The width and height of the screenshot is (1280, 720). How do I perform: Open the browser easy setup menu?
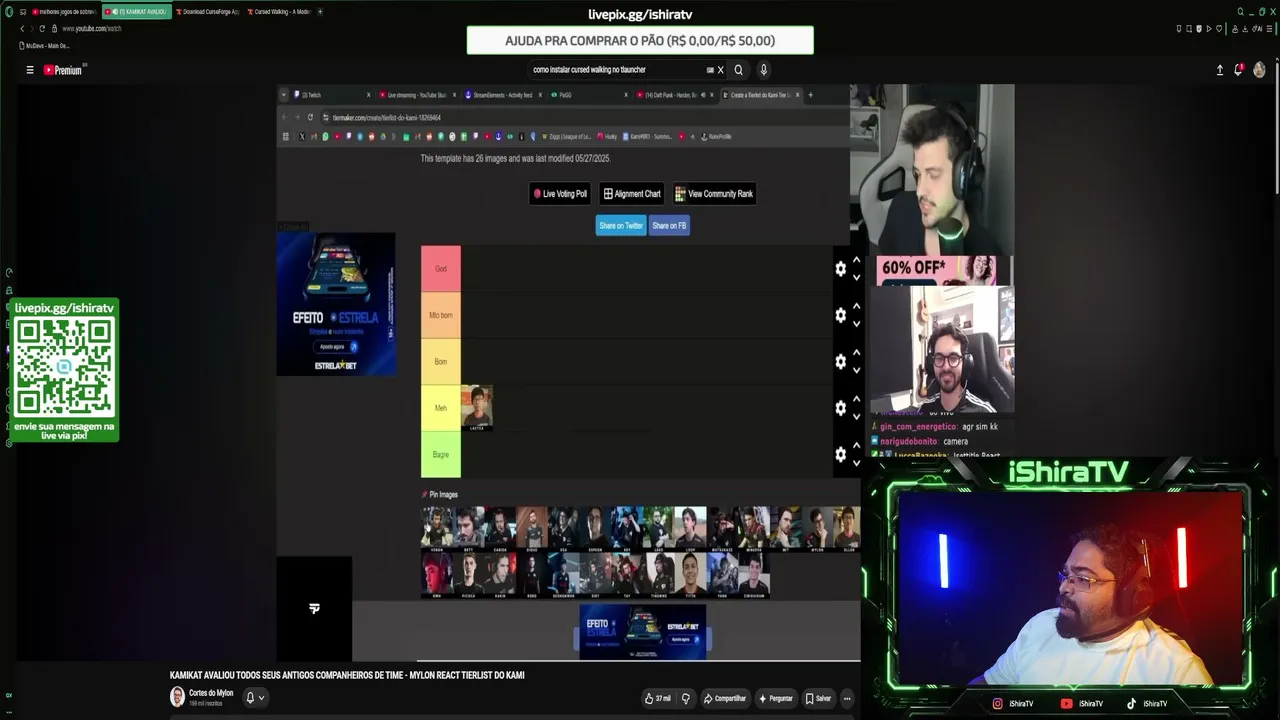1268,29
